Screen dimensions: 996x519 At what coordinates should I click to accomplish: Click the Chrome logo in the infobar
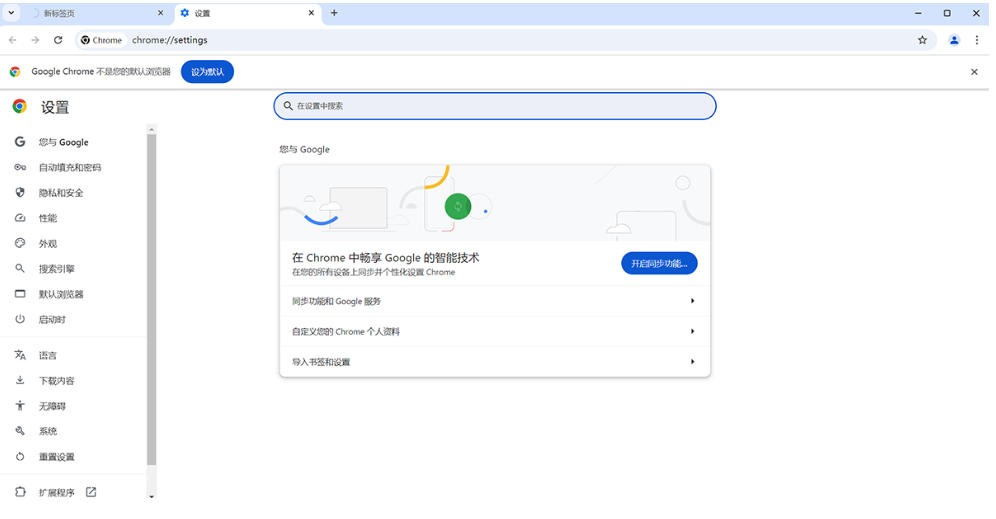pyautogui.click(x=15, y=72)
